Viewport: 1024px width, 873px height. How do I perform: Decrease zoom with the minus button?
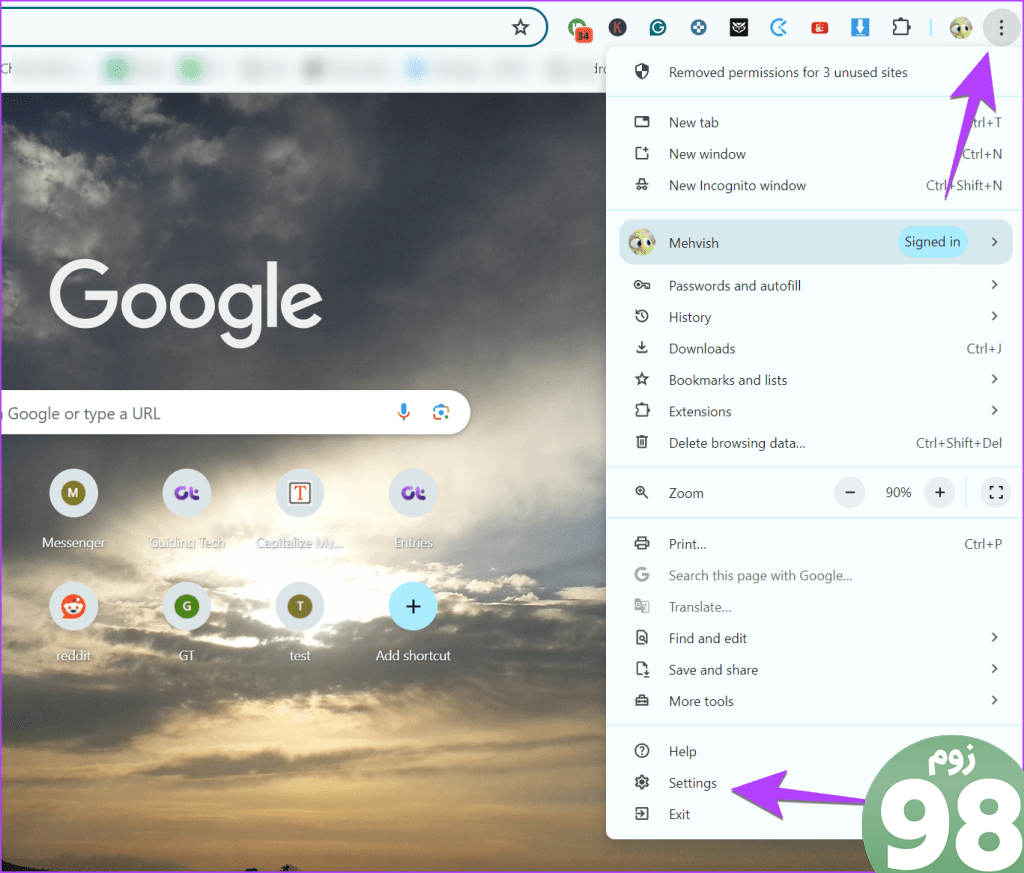pyautogui.click(x=850, y=492)
